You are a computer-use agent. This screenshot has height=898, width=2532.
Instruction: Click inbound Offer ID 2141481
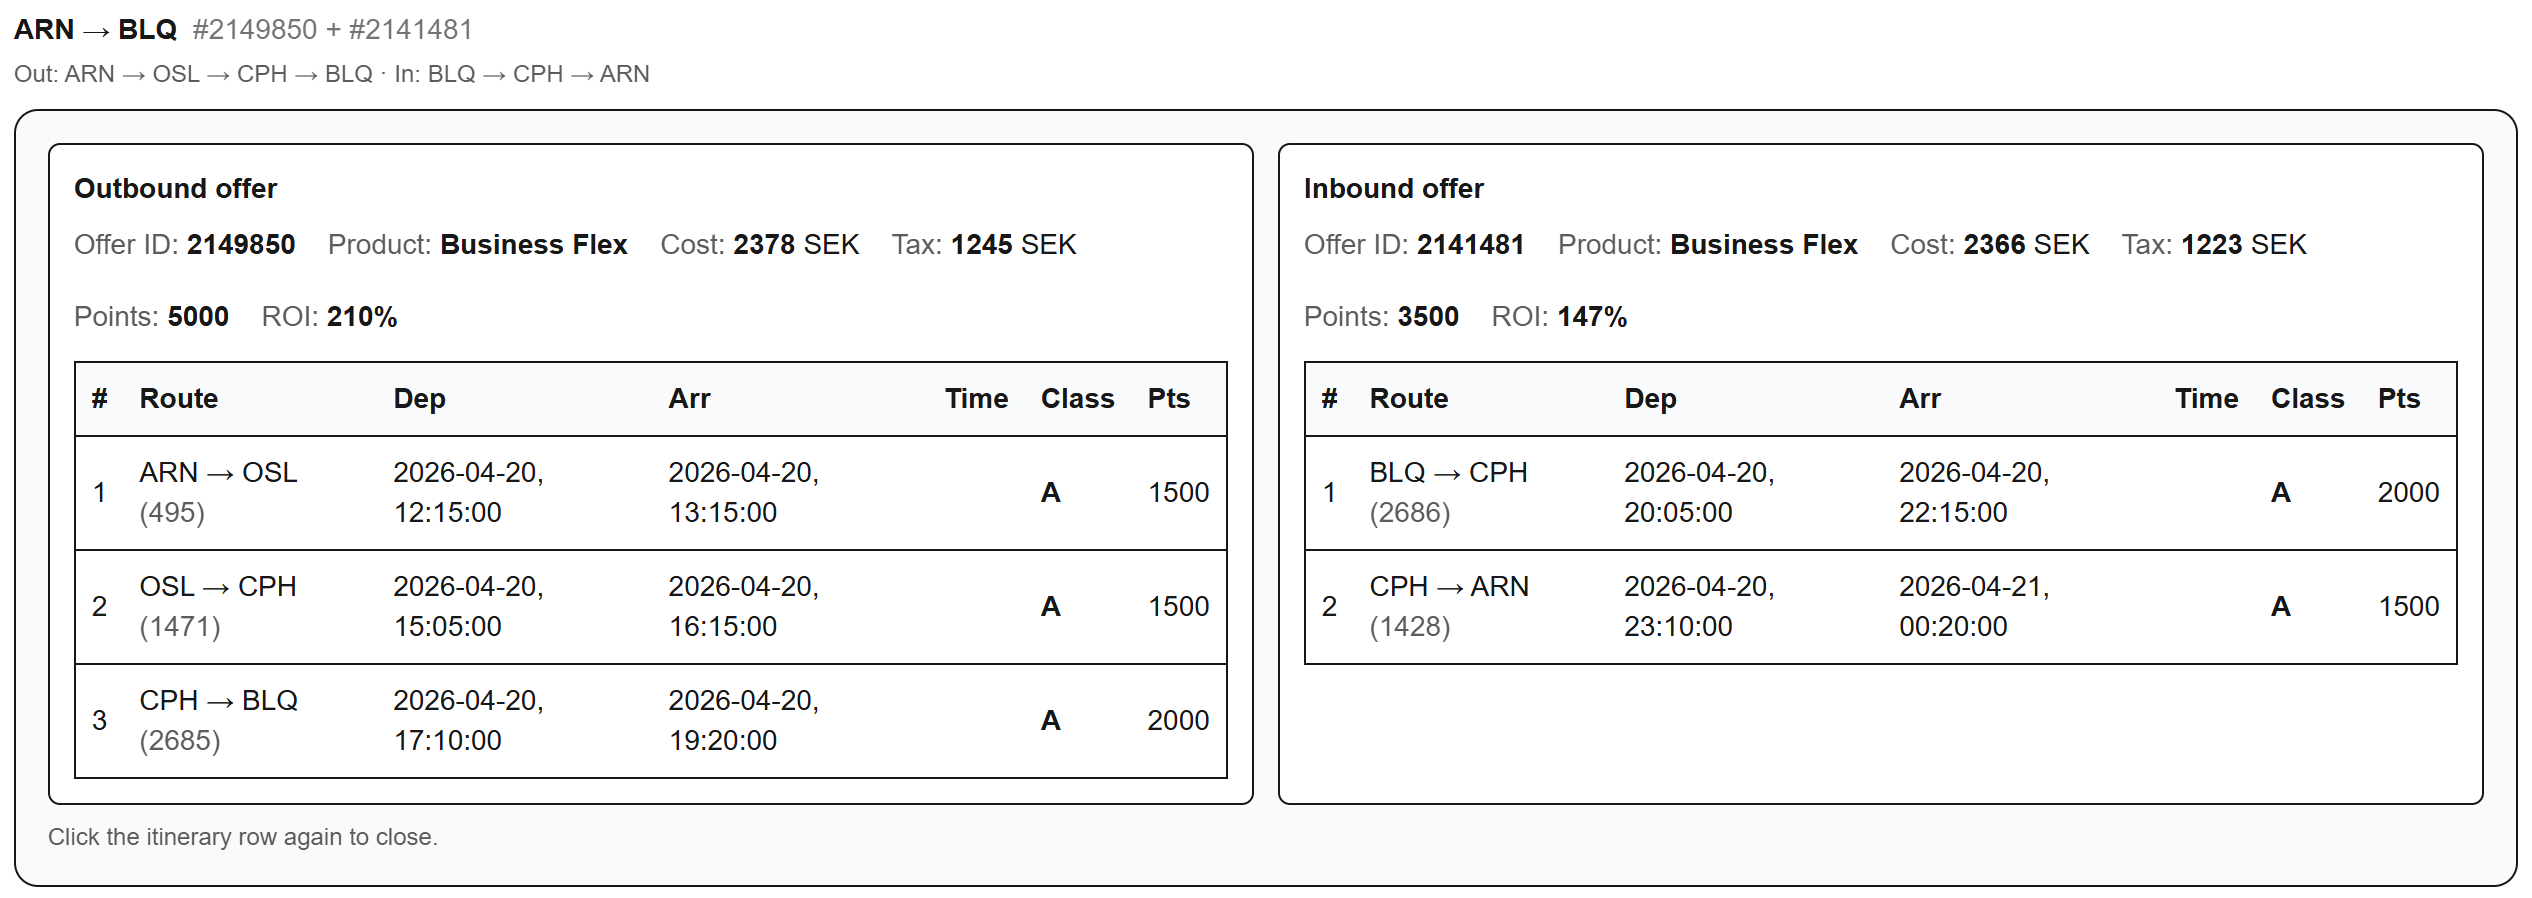tap(1470, 245)
